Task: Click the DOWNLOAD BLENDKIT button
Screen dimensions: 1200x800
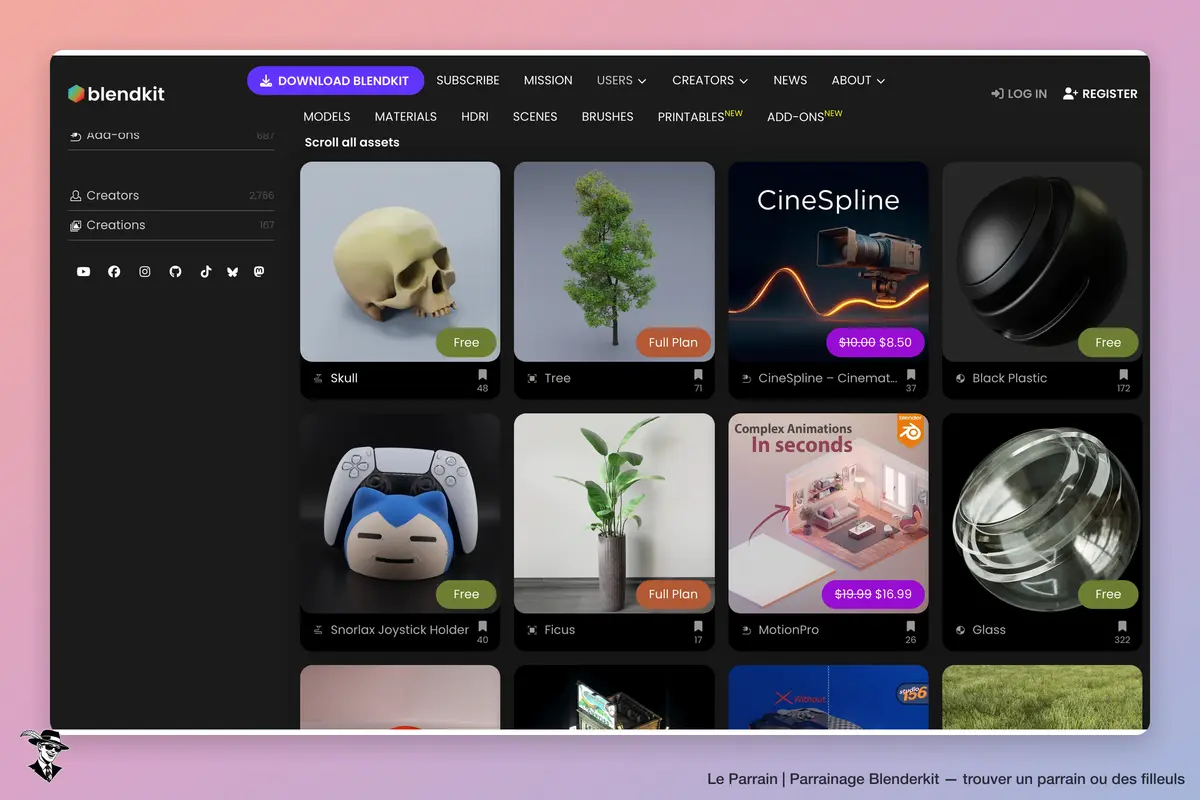Action: point(336,80)
